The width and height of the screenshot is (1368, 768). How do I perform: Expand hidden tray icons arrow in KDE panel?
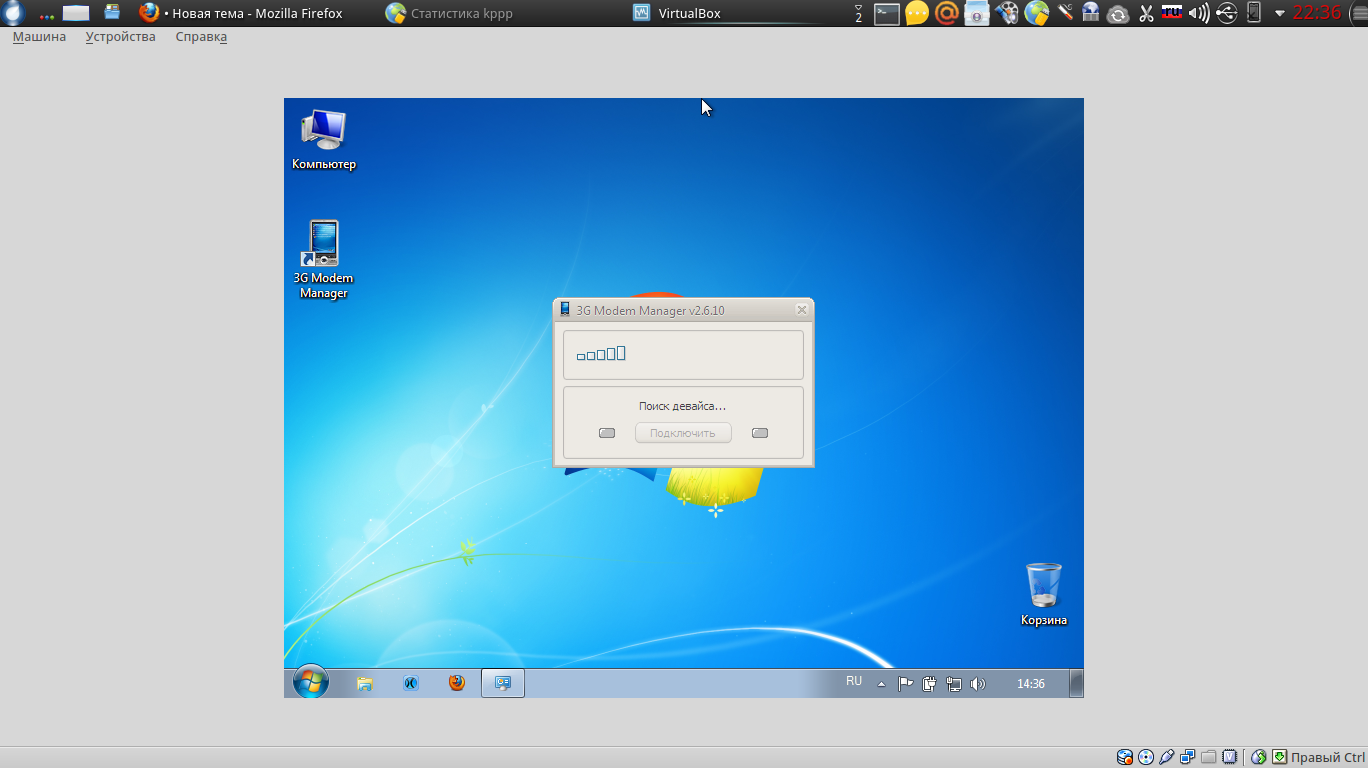tap(1280, 14)
